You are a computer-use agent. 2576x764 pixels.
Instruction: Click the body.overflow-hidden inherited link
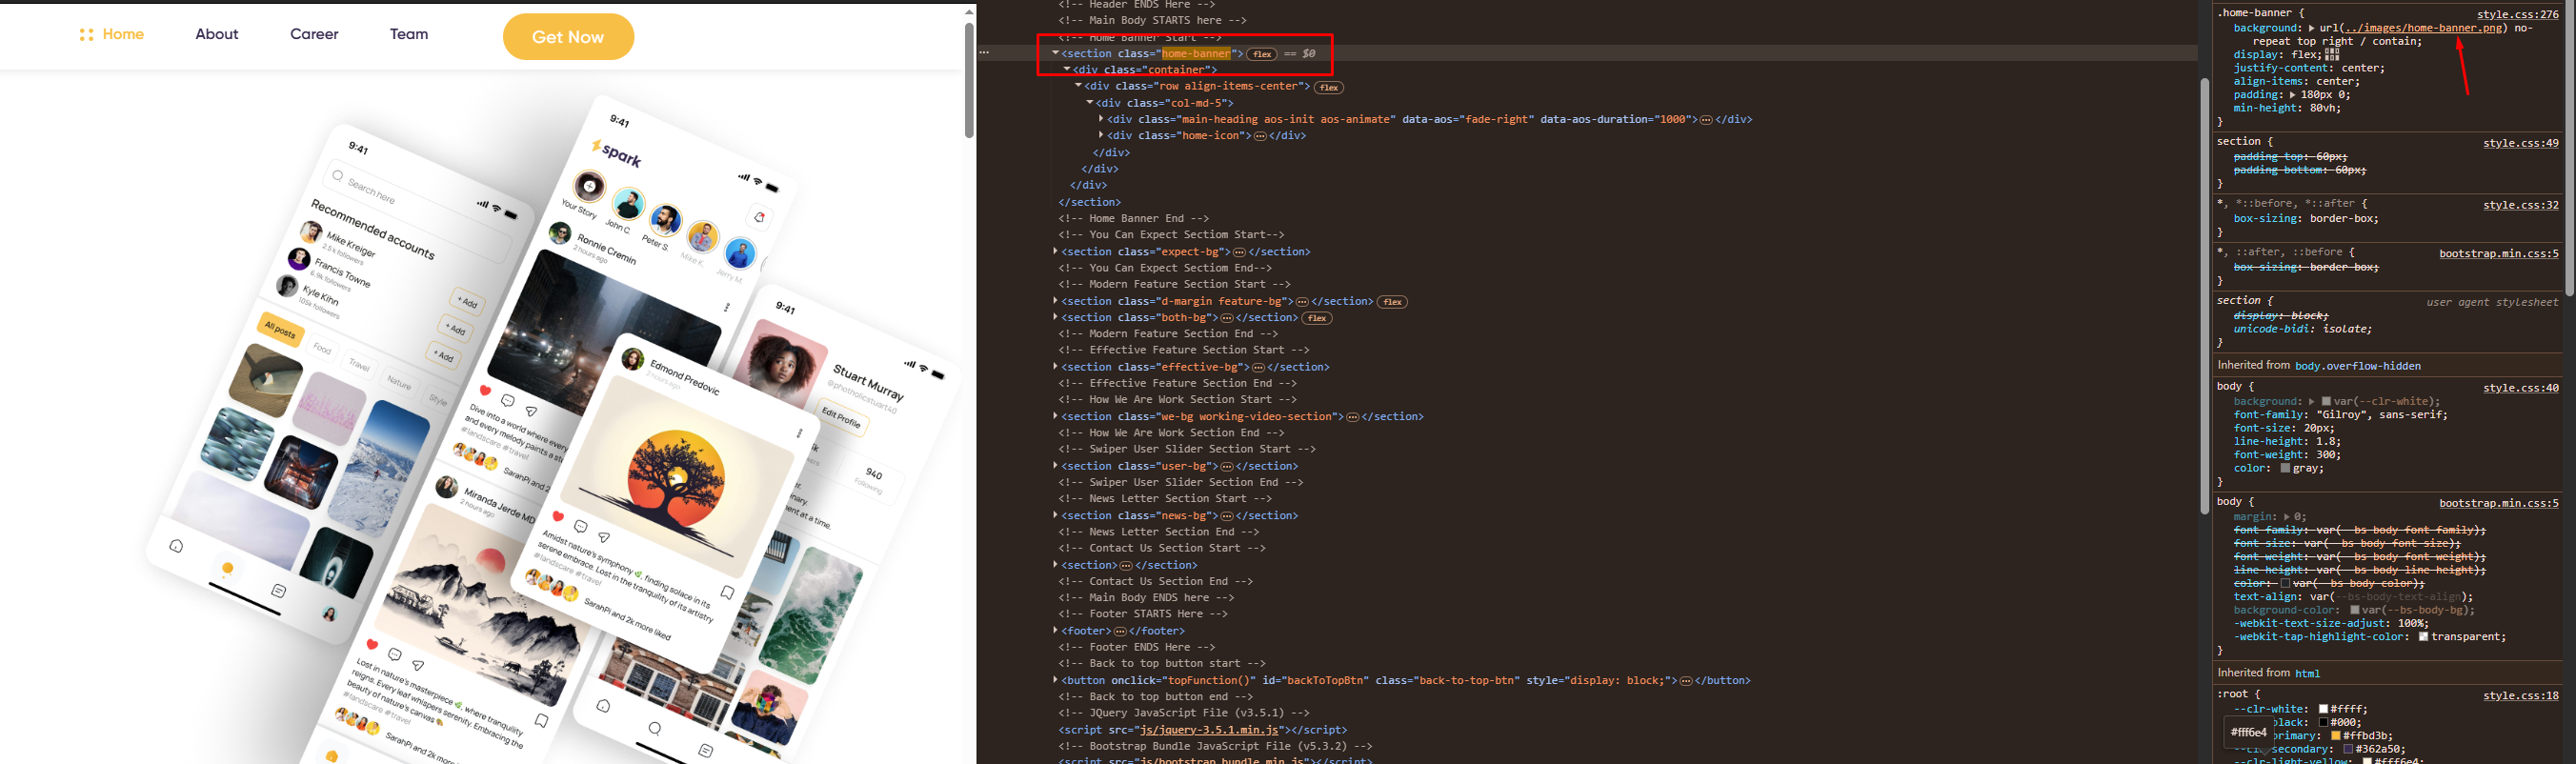click(x=2357, y=366)
